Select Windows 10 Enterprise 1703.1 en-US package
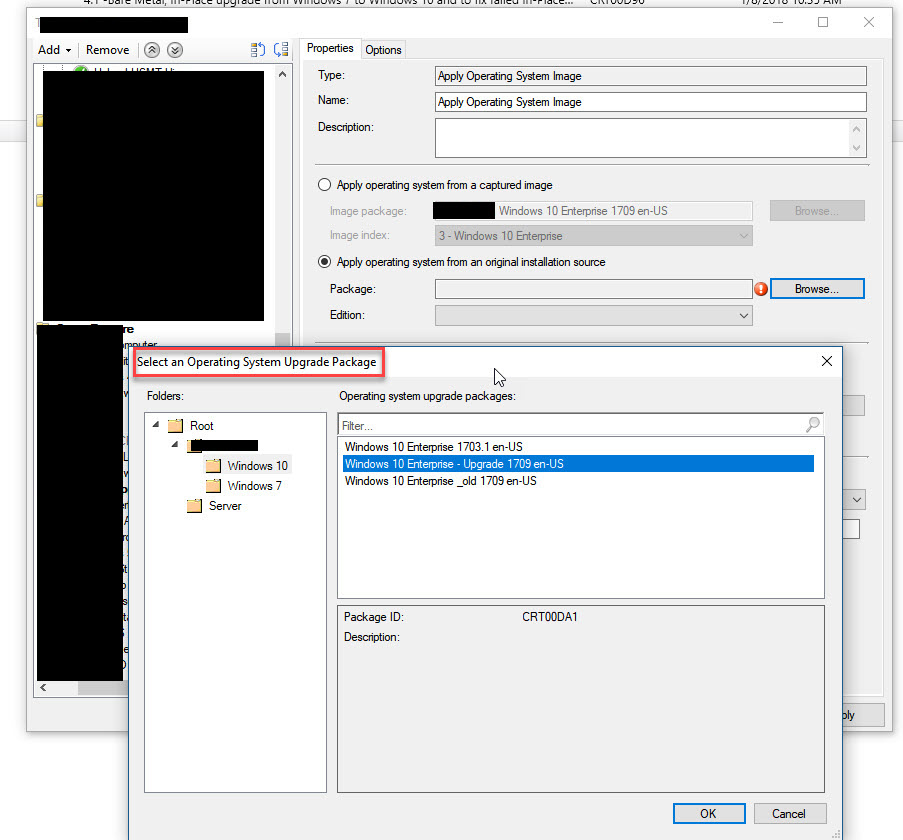Image resolution: width=903 pixels, height=840 pixels. [434, 447]
